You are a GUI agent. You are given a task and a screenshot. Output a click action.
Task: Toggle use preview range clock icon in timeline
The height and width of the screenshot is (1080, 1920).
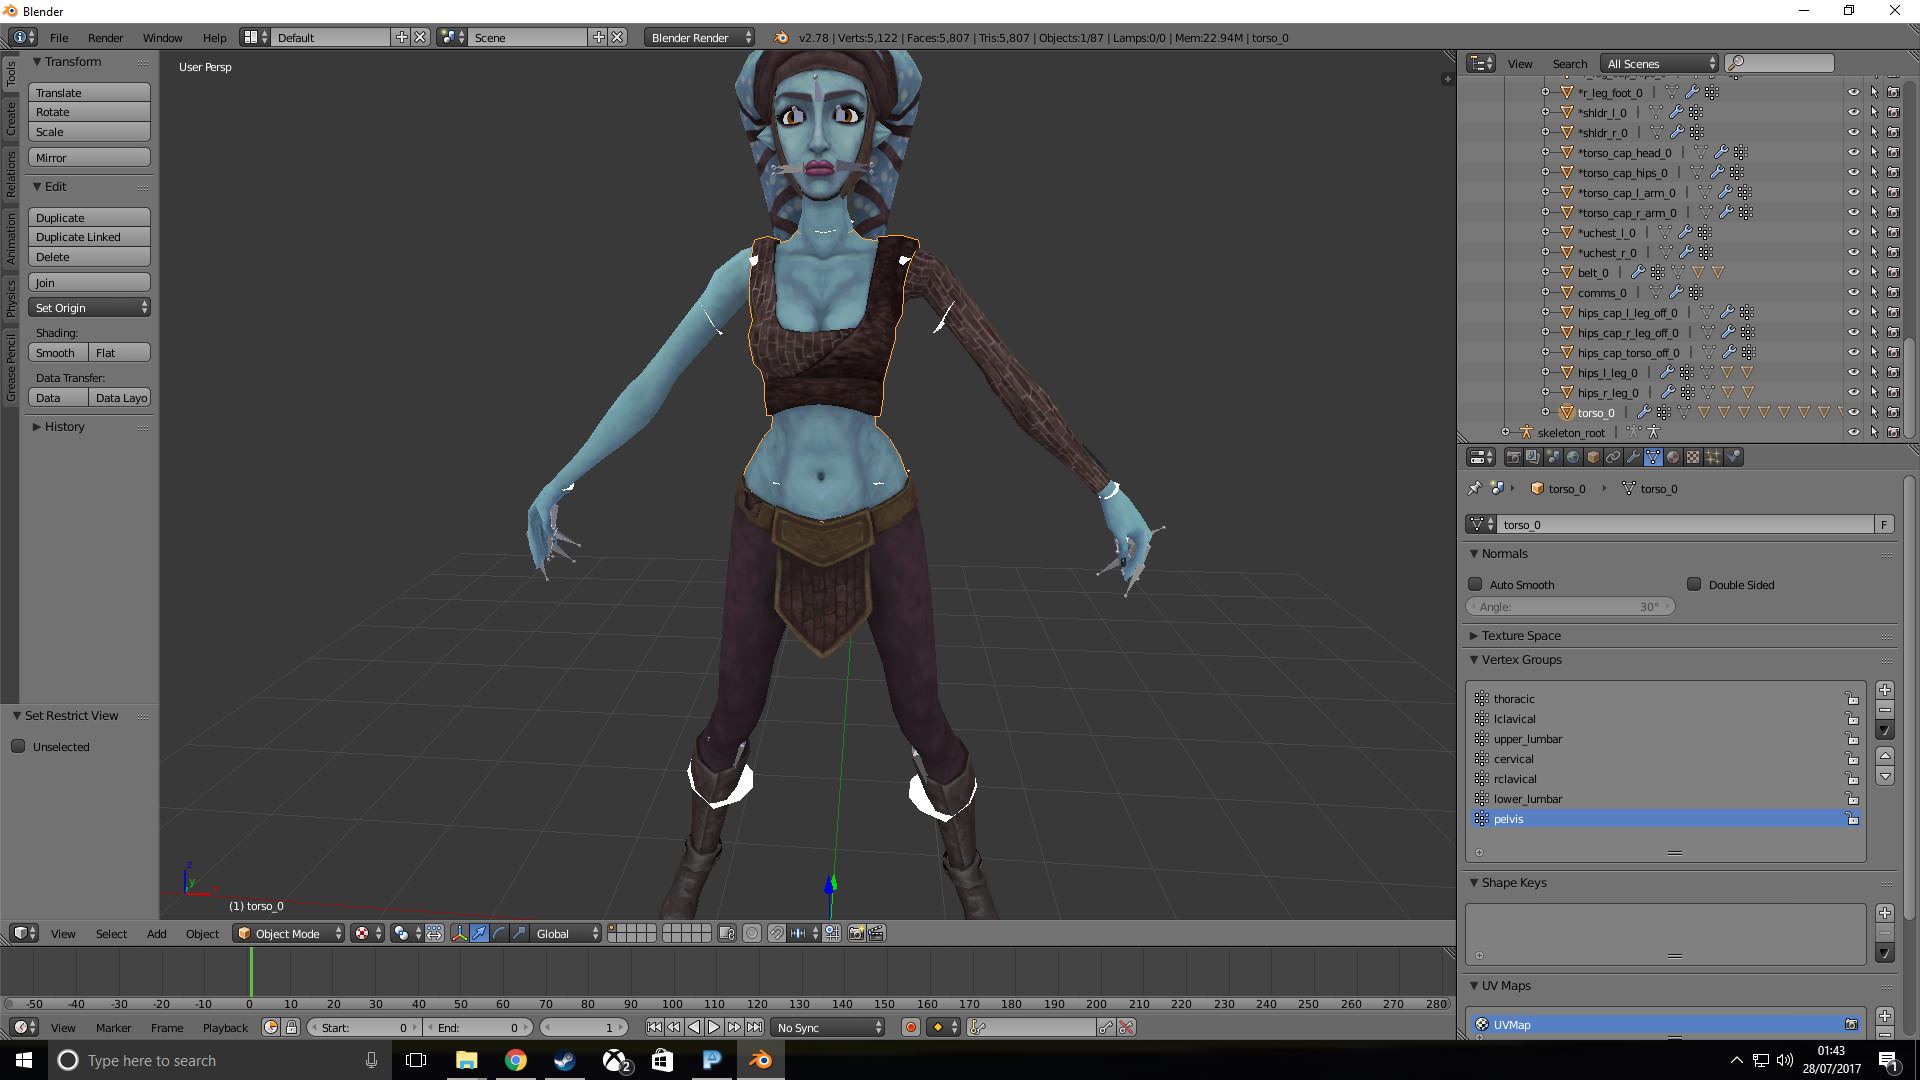point(271,1027)
